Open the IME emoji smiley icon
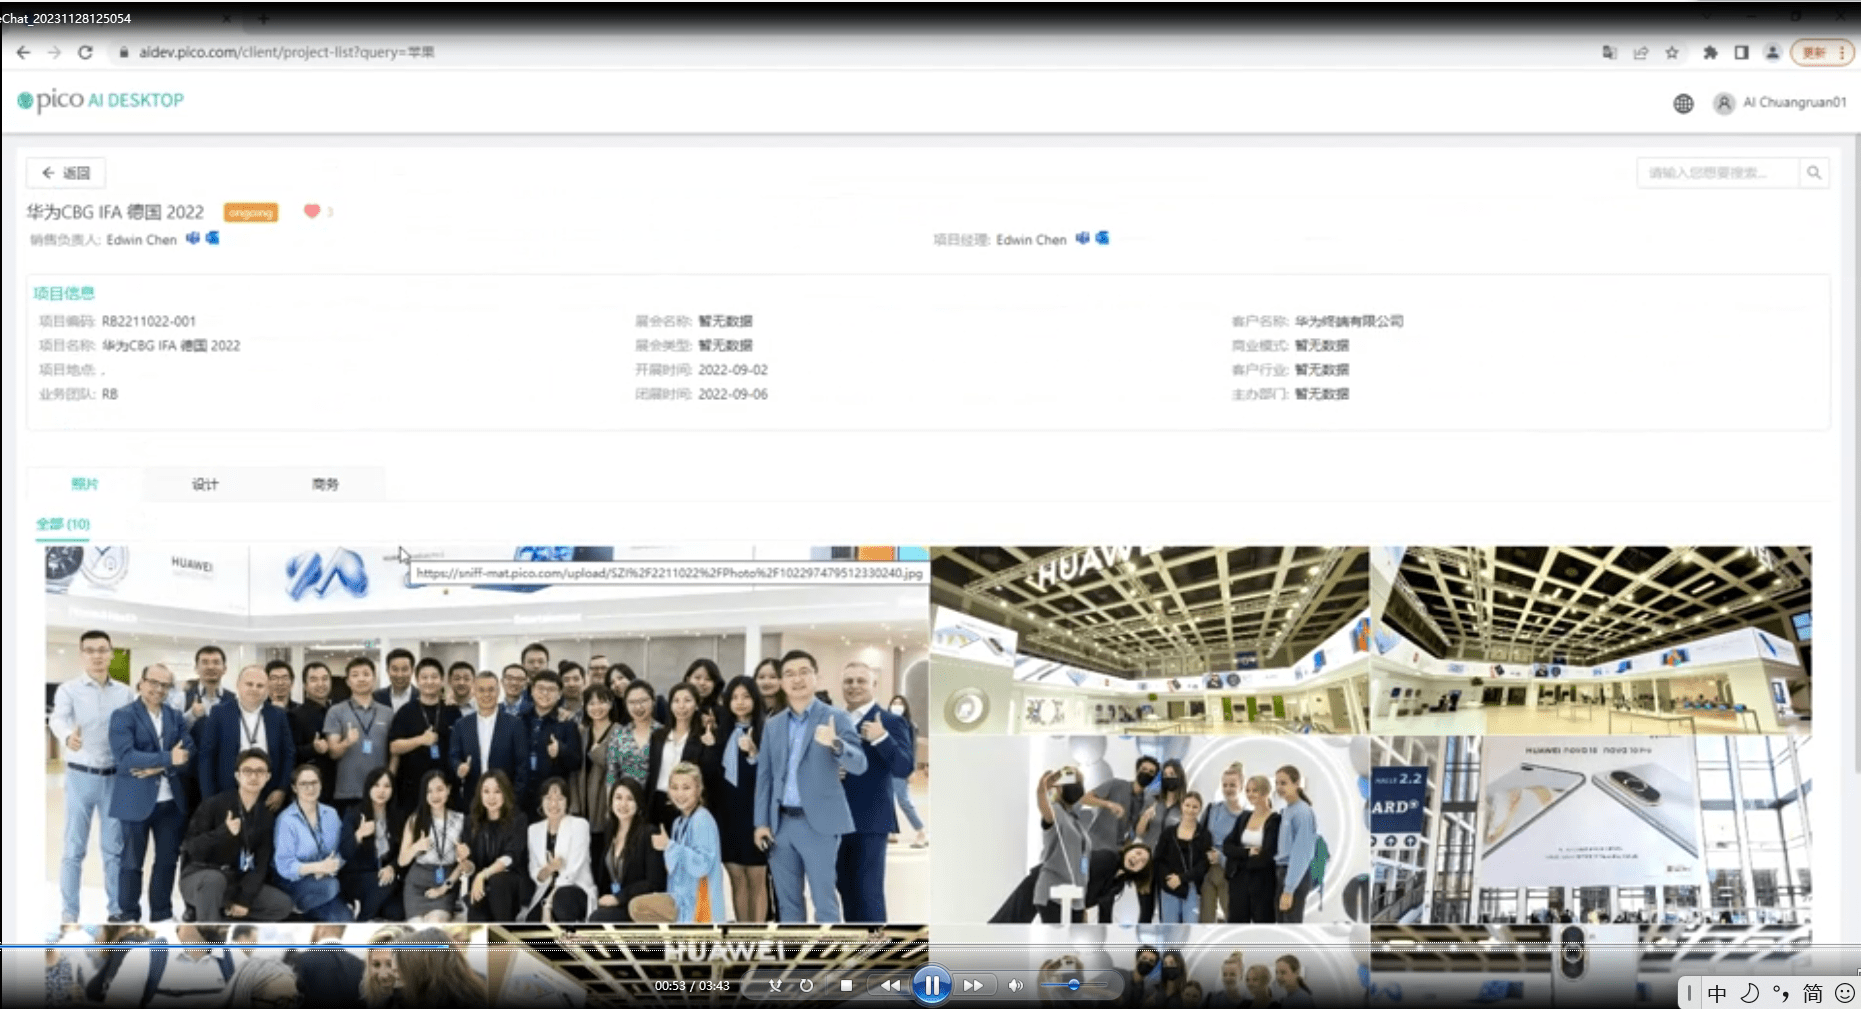This screenshot has width=1861, height=1009. tap(1845, 993)
